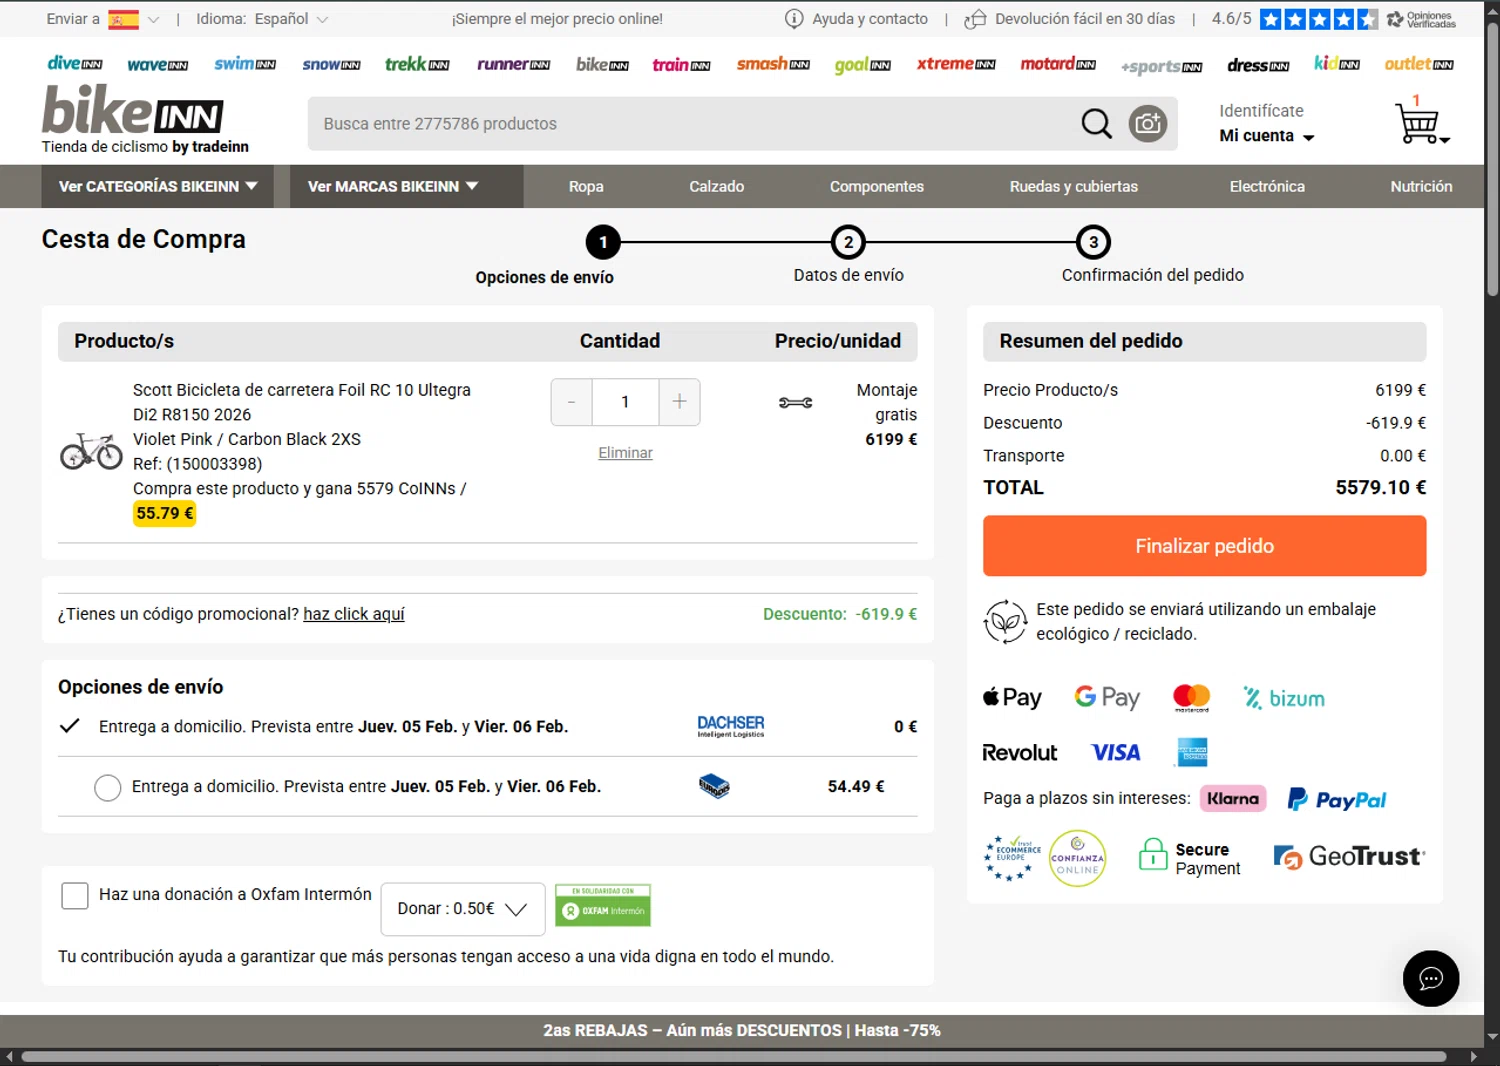Open the Nutrición menu

1421,186
